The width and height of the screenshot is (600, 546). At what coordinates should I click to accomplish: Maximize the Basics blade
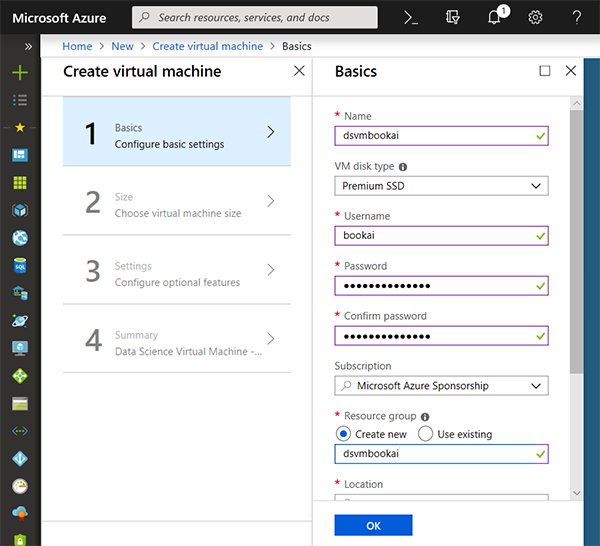coord(545,71)
